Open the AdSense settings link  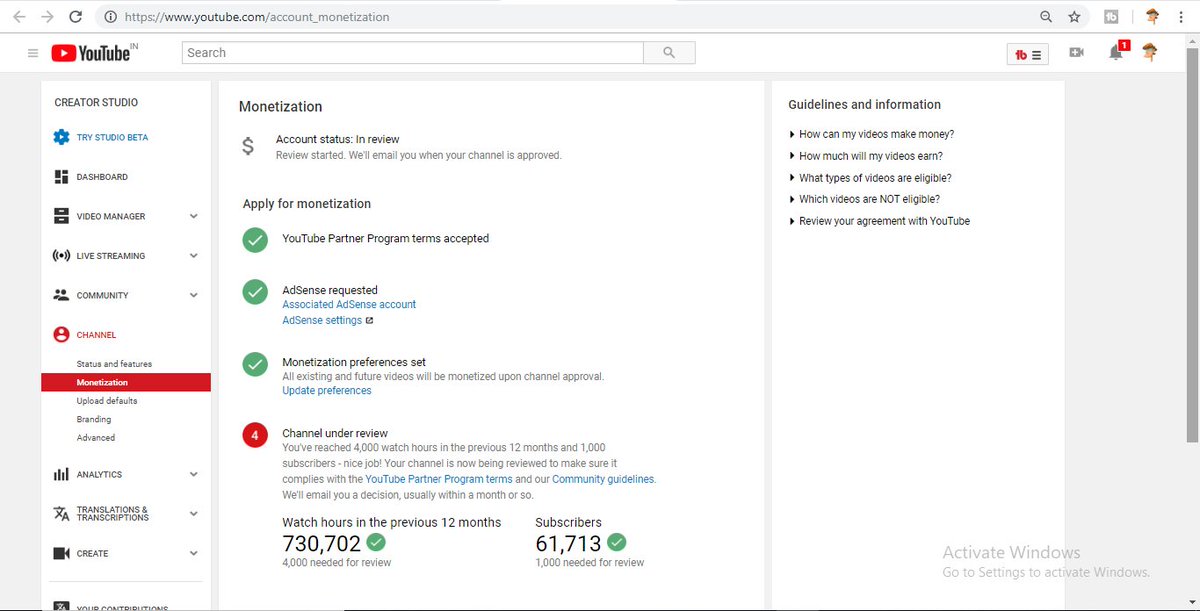pyautogui.click(x=322, y=320)
